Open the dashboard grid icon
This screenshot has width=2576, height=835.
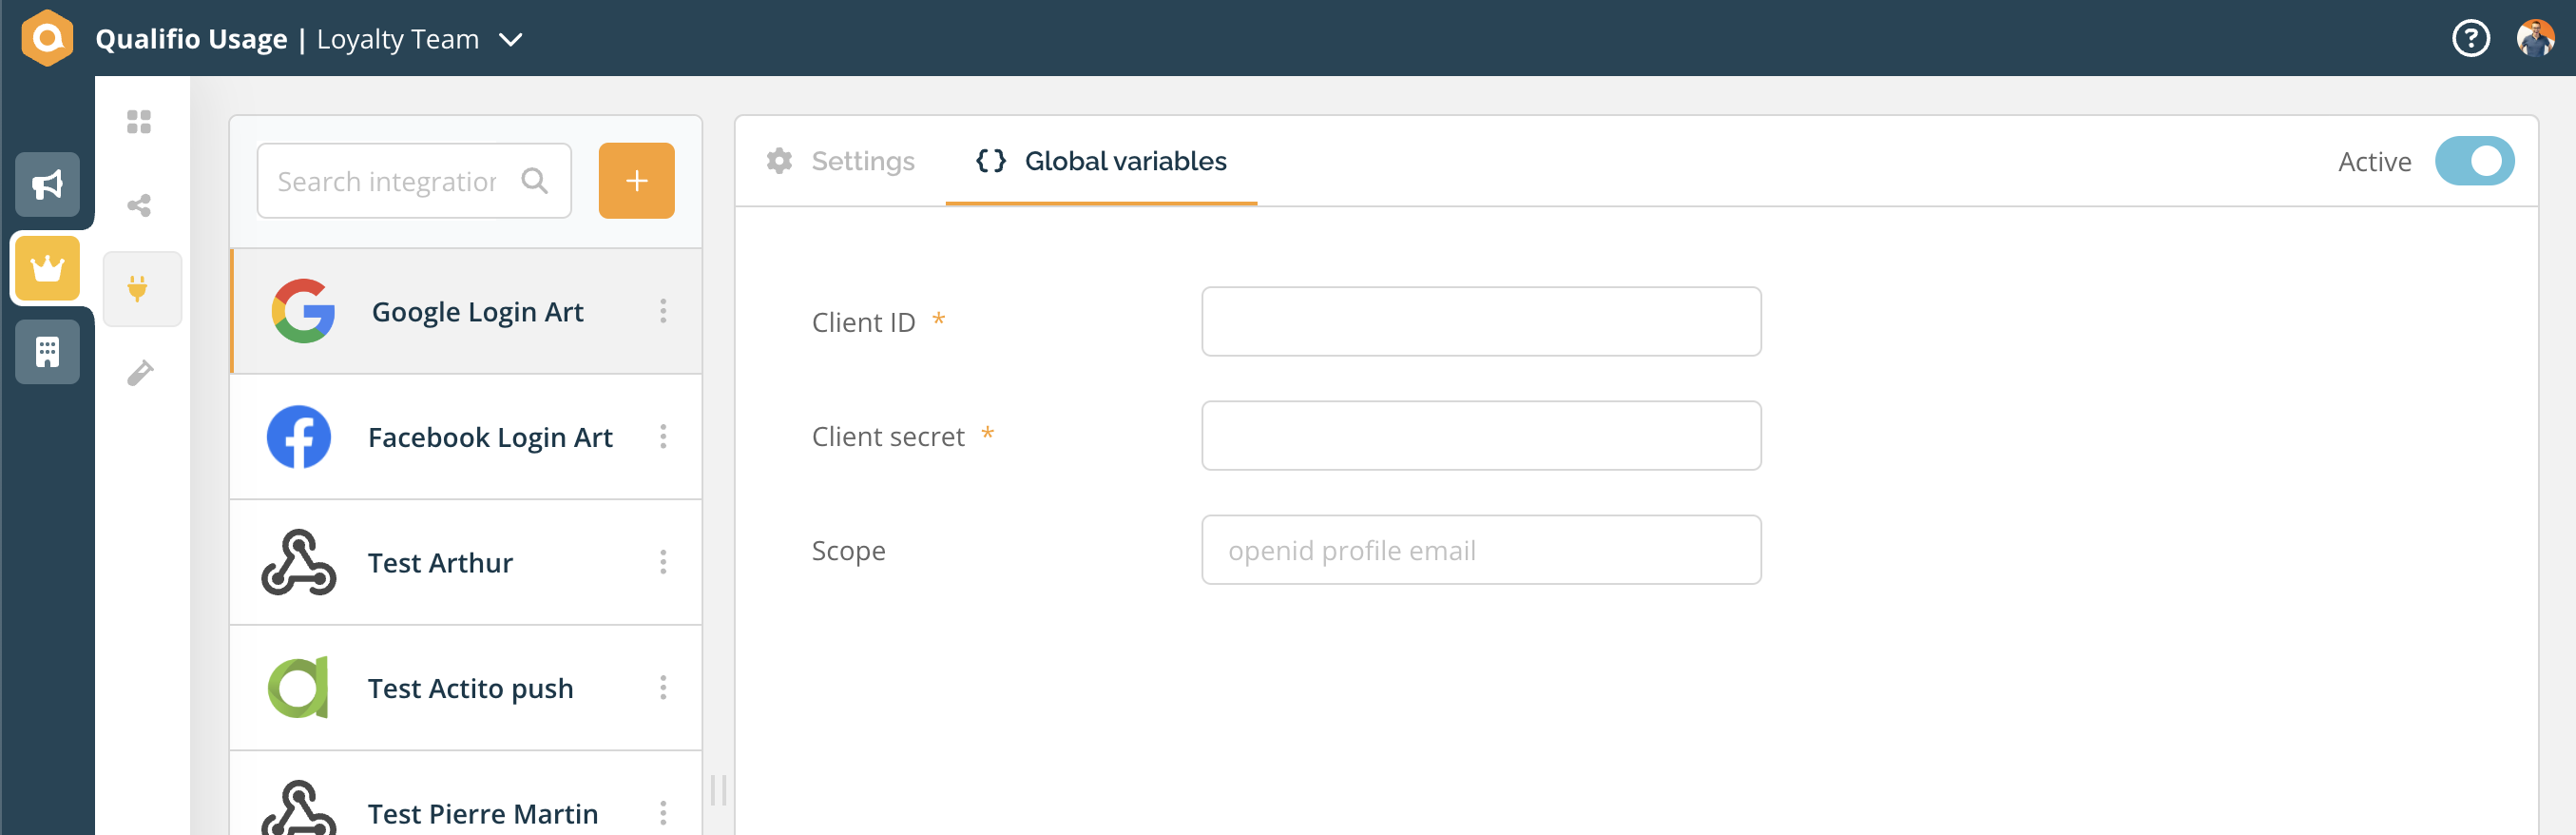(139, 121)
